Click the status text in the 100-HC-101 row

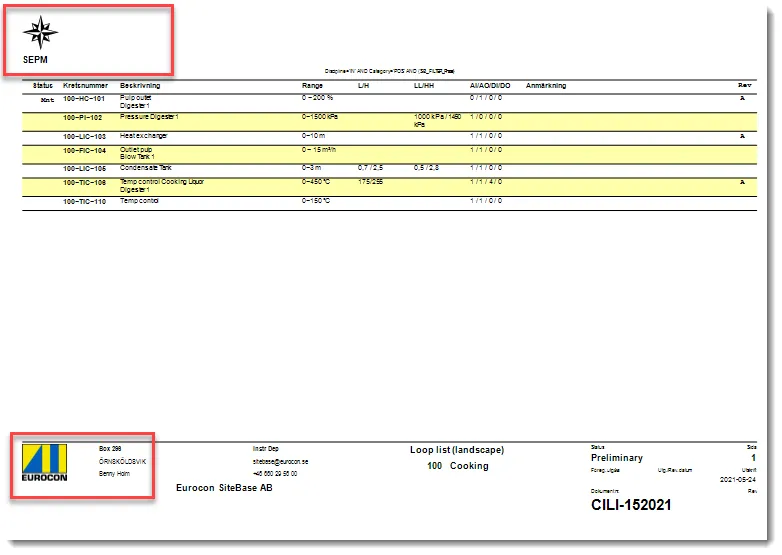tap(47, 100)
